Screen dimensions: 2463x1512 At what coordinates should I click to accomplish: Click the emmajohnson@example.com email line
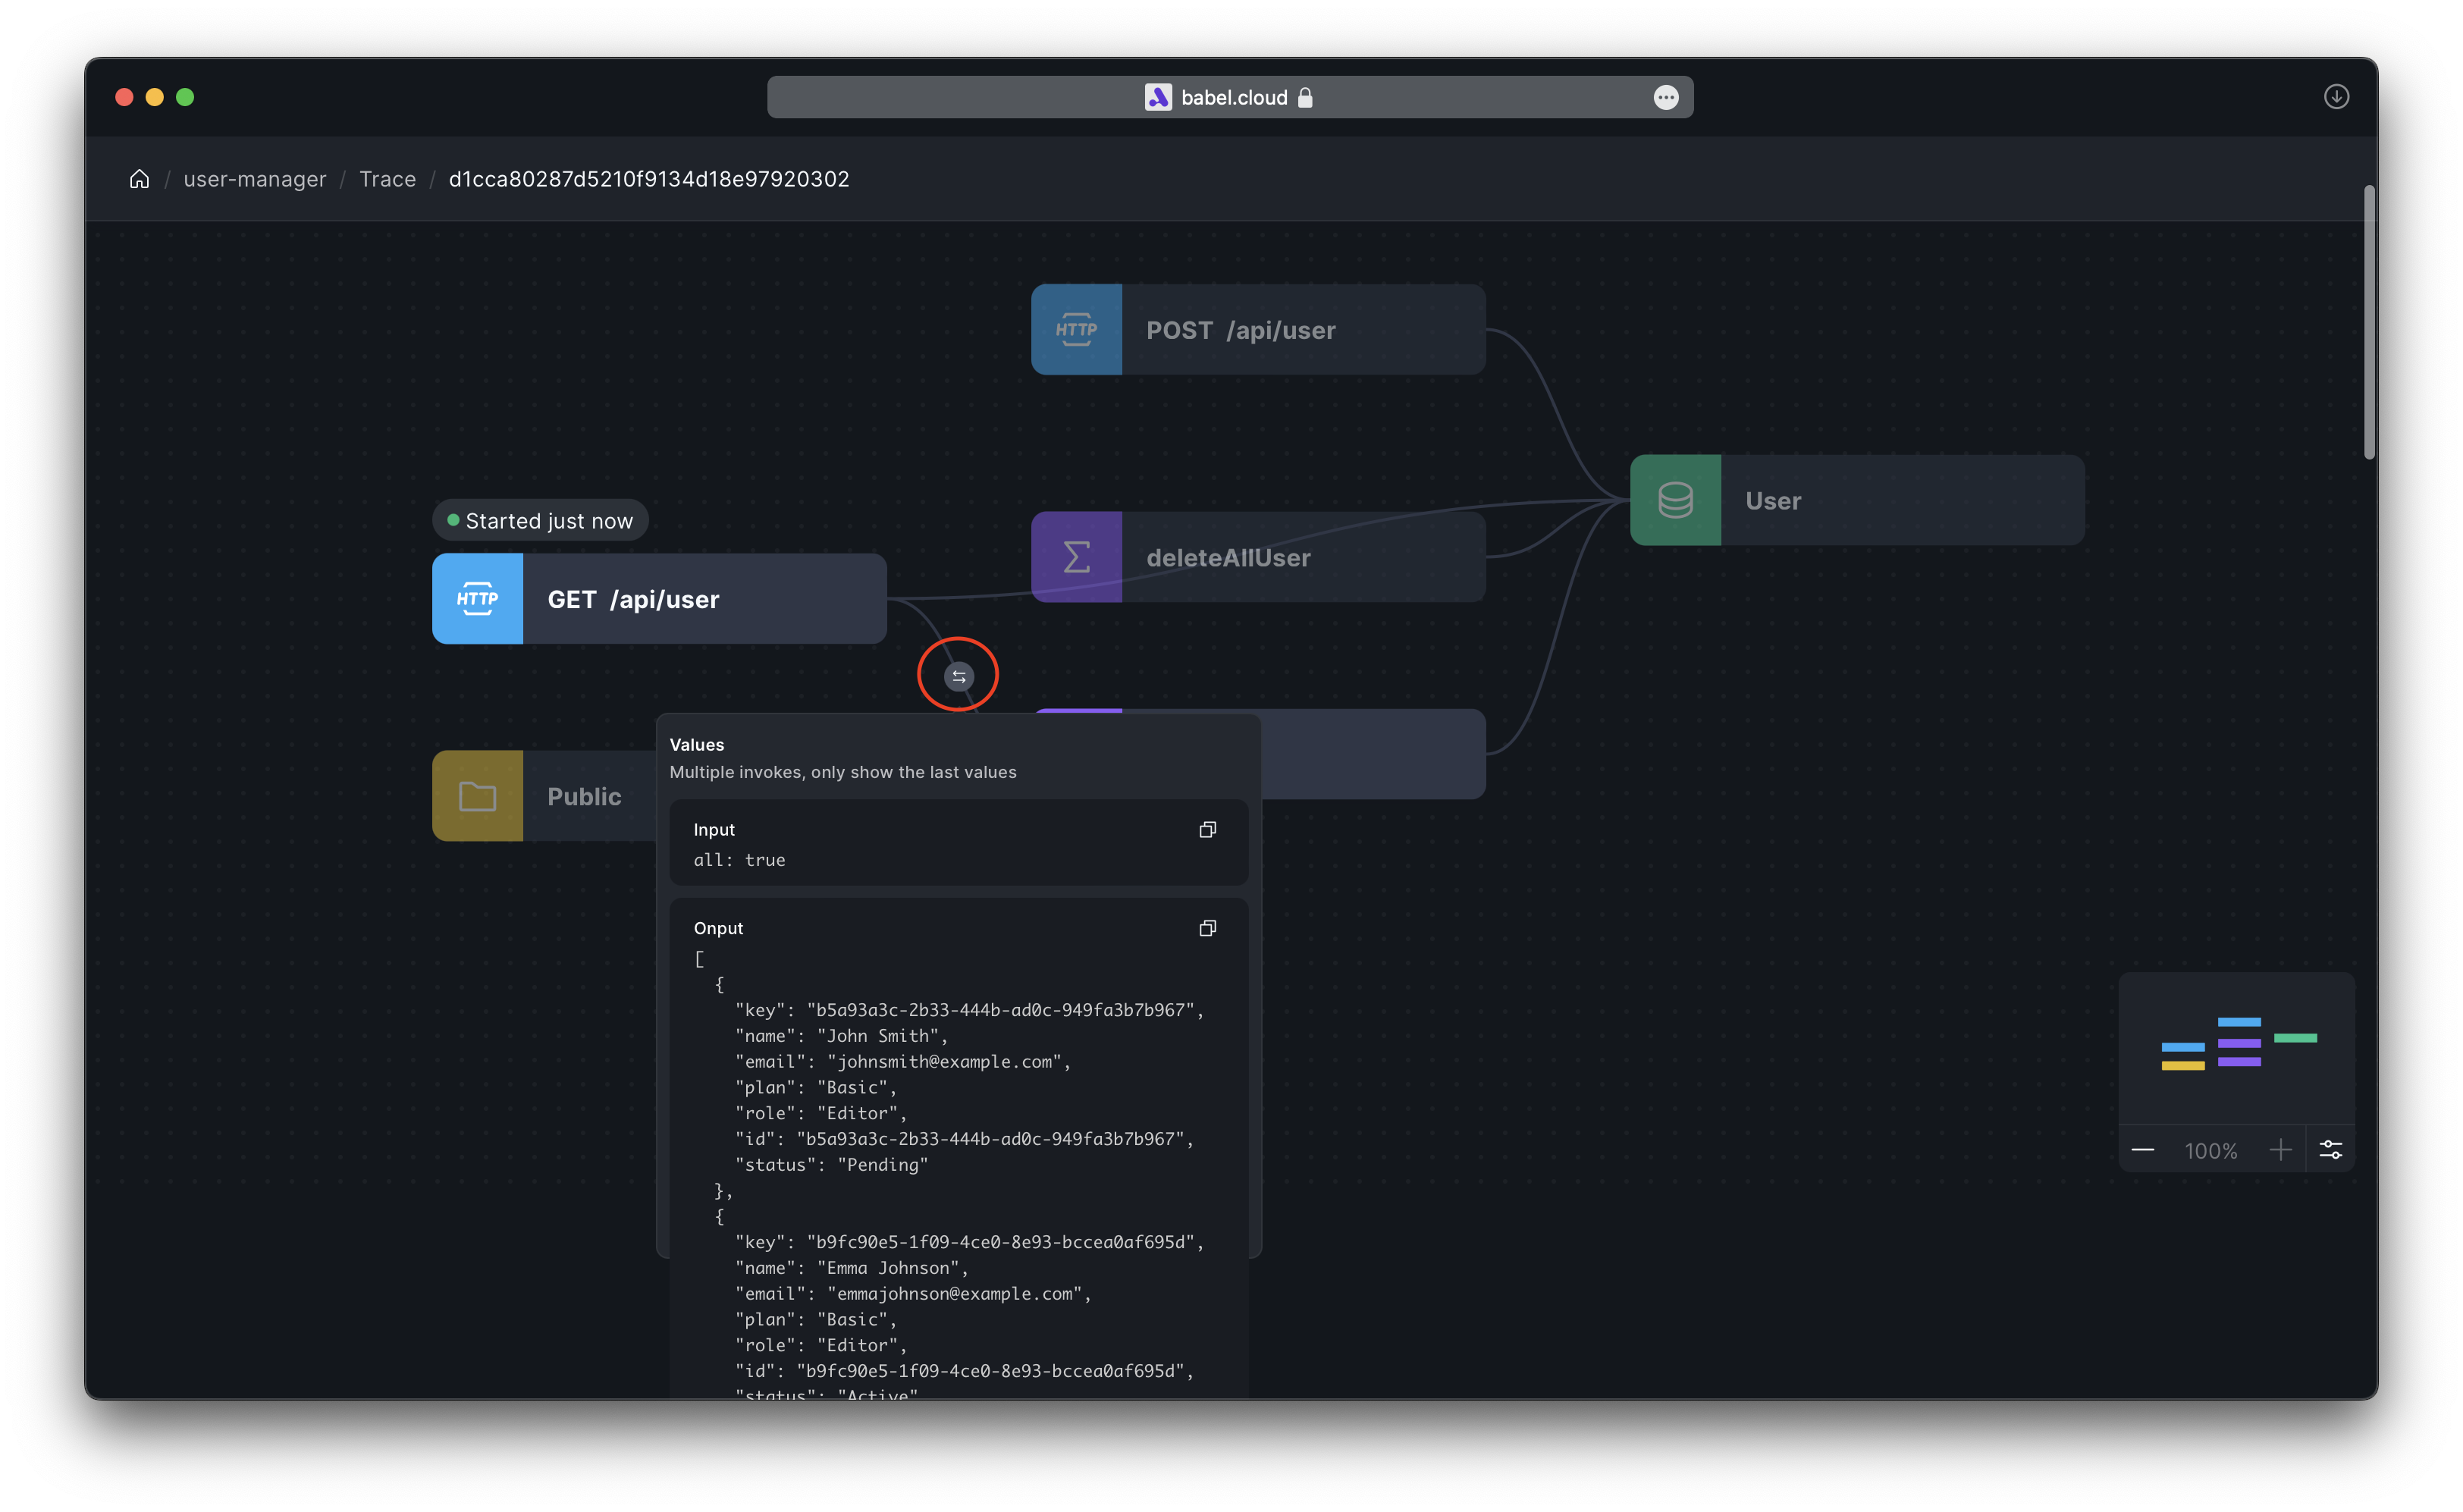point(913,1294)
